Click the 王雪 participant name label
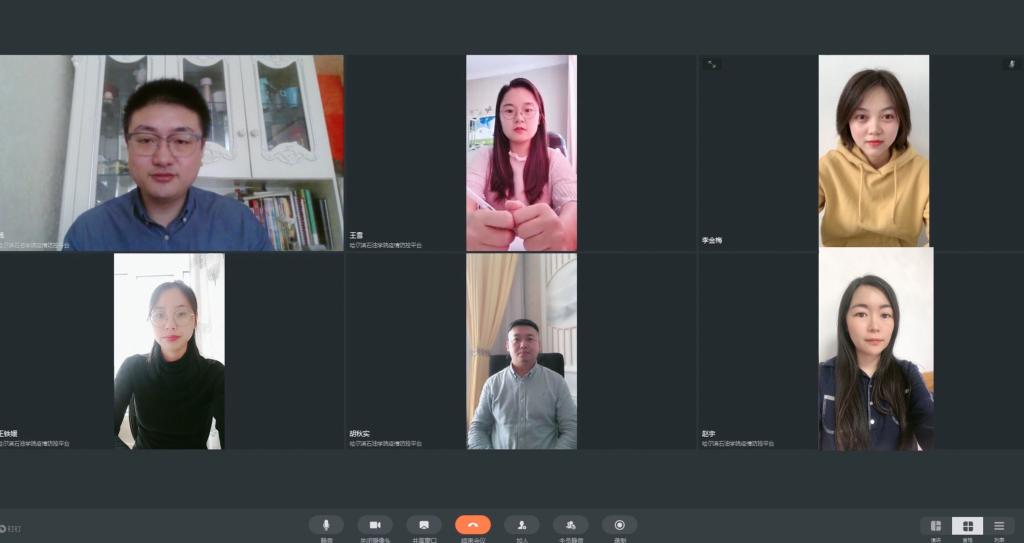This screenshot has height=543, width=1024. pos(356,236)
